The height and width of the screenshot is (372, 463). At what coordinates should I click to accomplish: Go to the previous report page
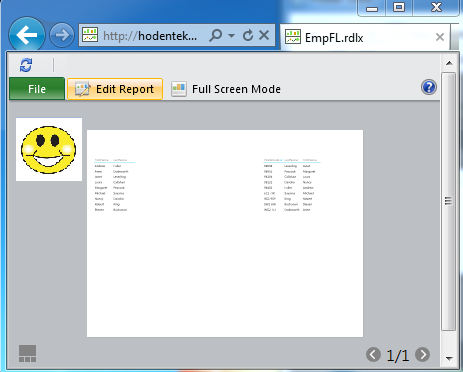[373, 355]
